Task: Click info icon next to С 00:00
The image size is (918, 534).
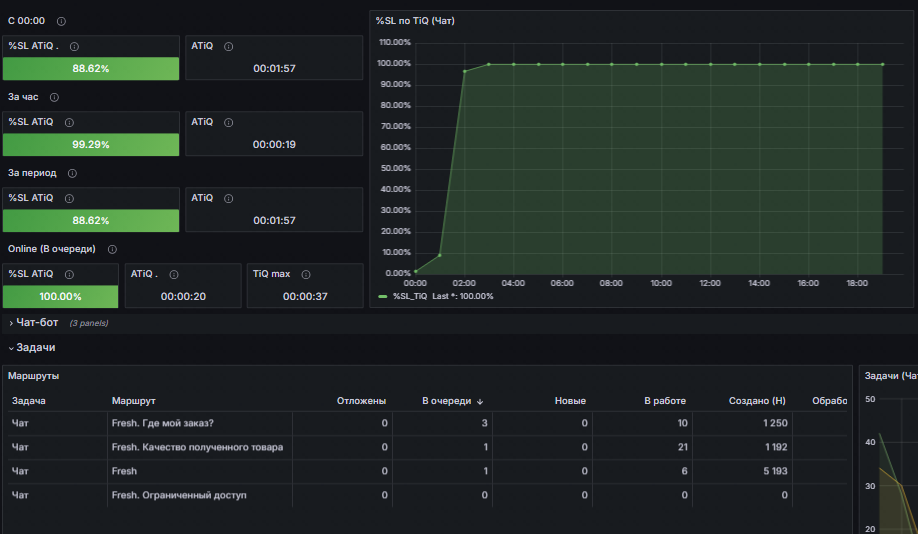Action: tap(61, 21)
